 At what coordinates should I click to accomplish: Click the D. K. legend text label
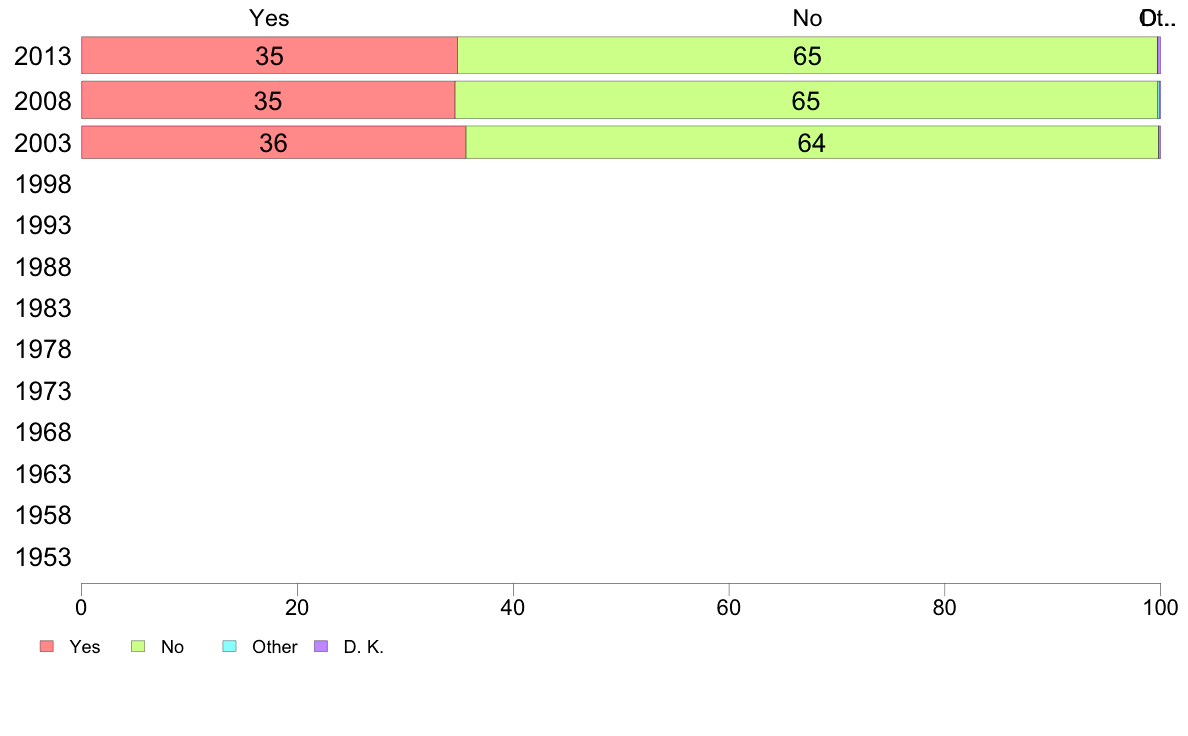[364, 647]
